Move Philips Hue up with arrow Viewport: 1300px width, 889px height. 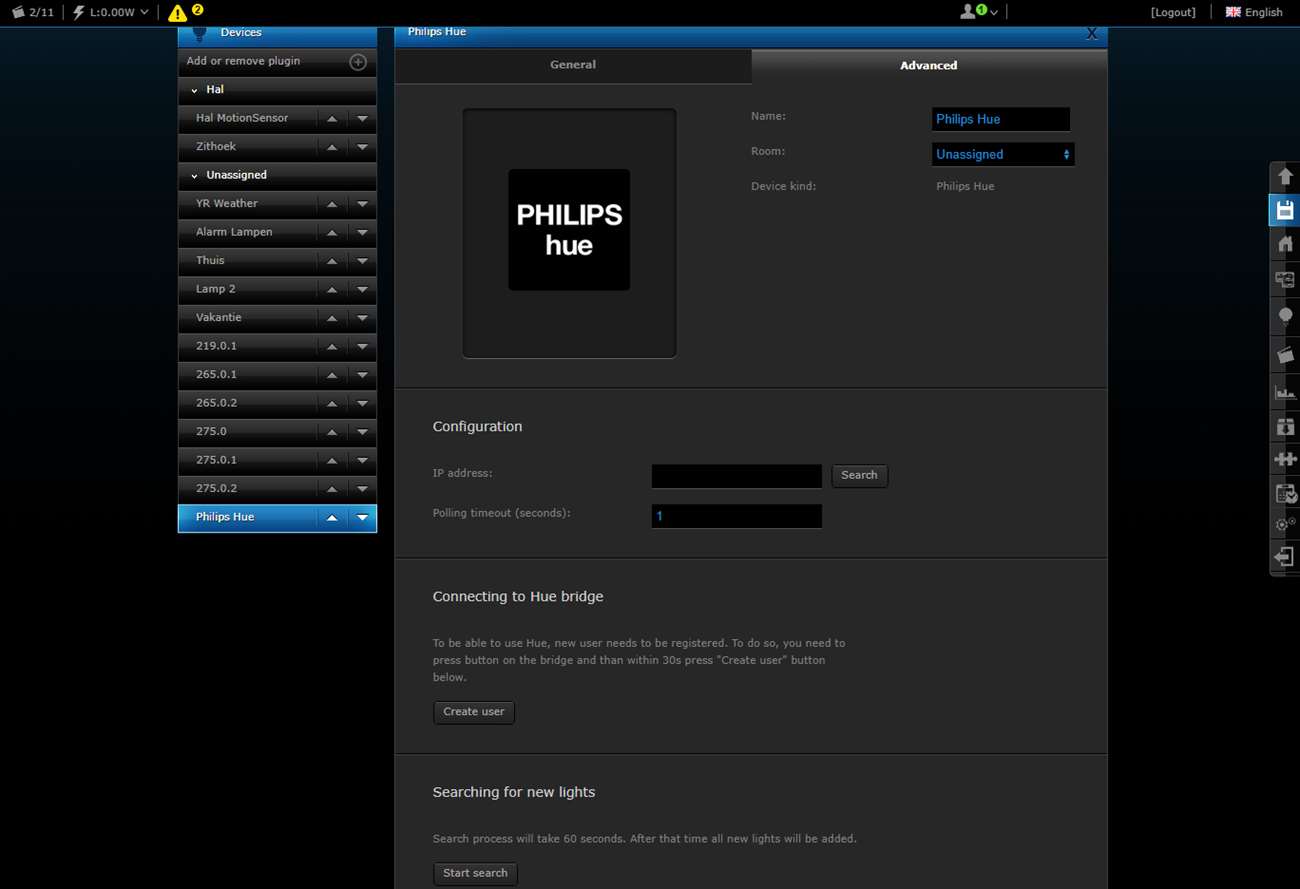point(332,518)
